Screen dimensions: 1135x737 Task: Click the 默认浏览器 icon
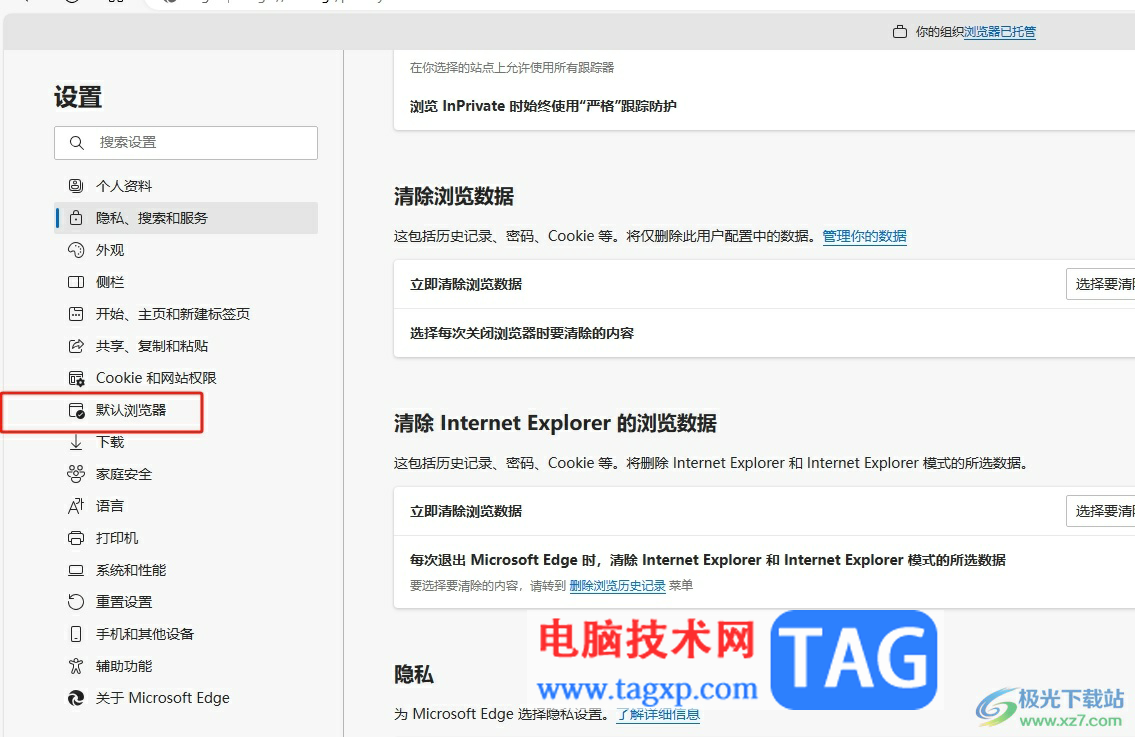click(x=76, y=410)
